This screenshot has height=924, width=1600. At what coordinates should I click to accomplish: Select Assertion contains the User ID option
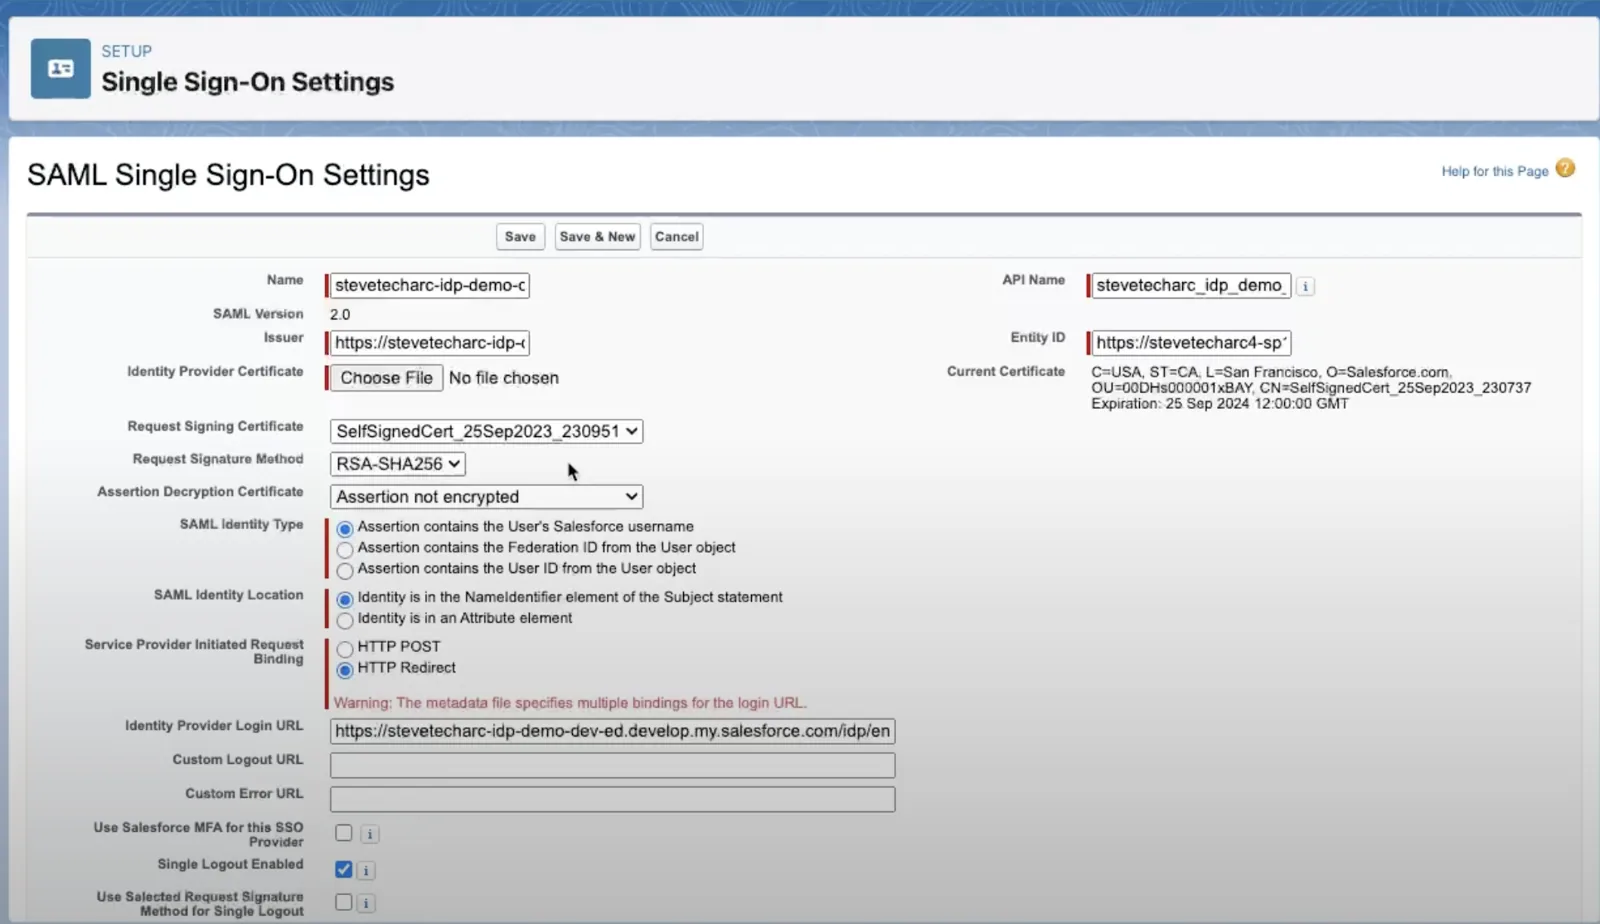[x=345, y=571]
